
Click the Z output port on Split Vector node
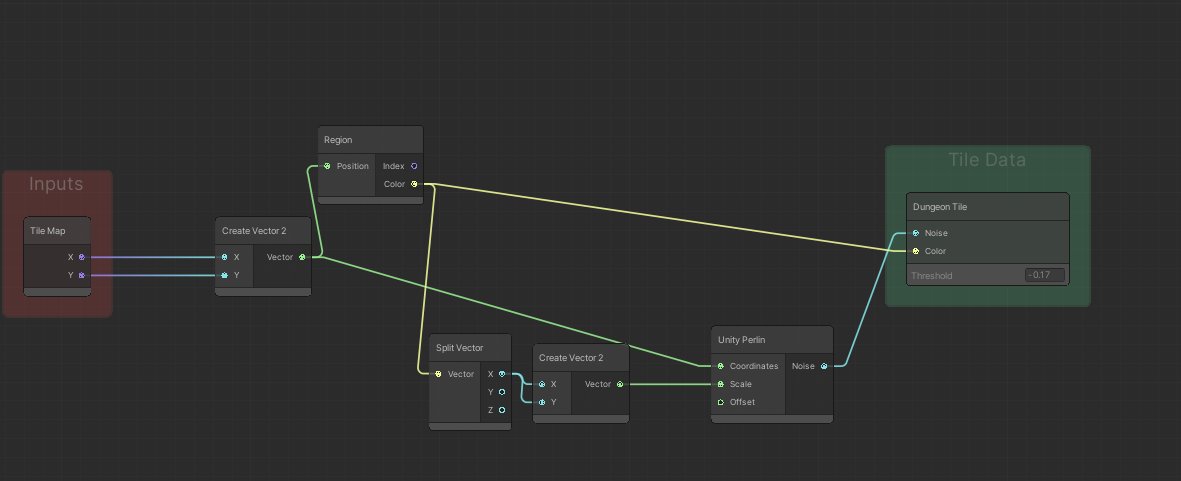click(x=502, y=410)
